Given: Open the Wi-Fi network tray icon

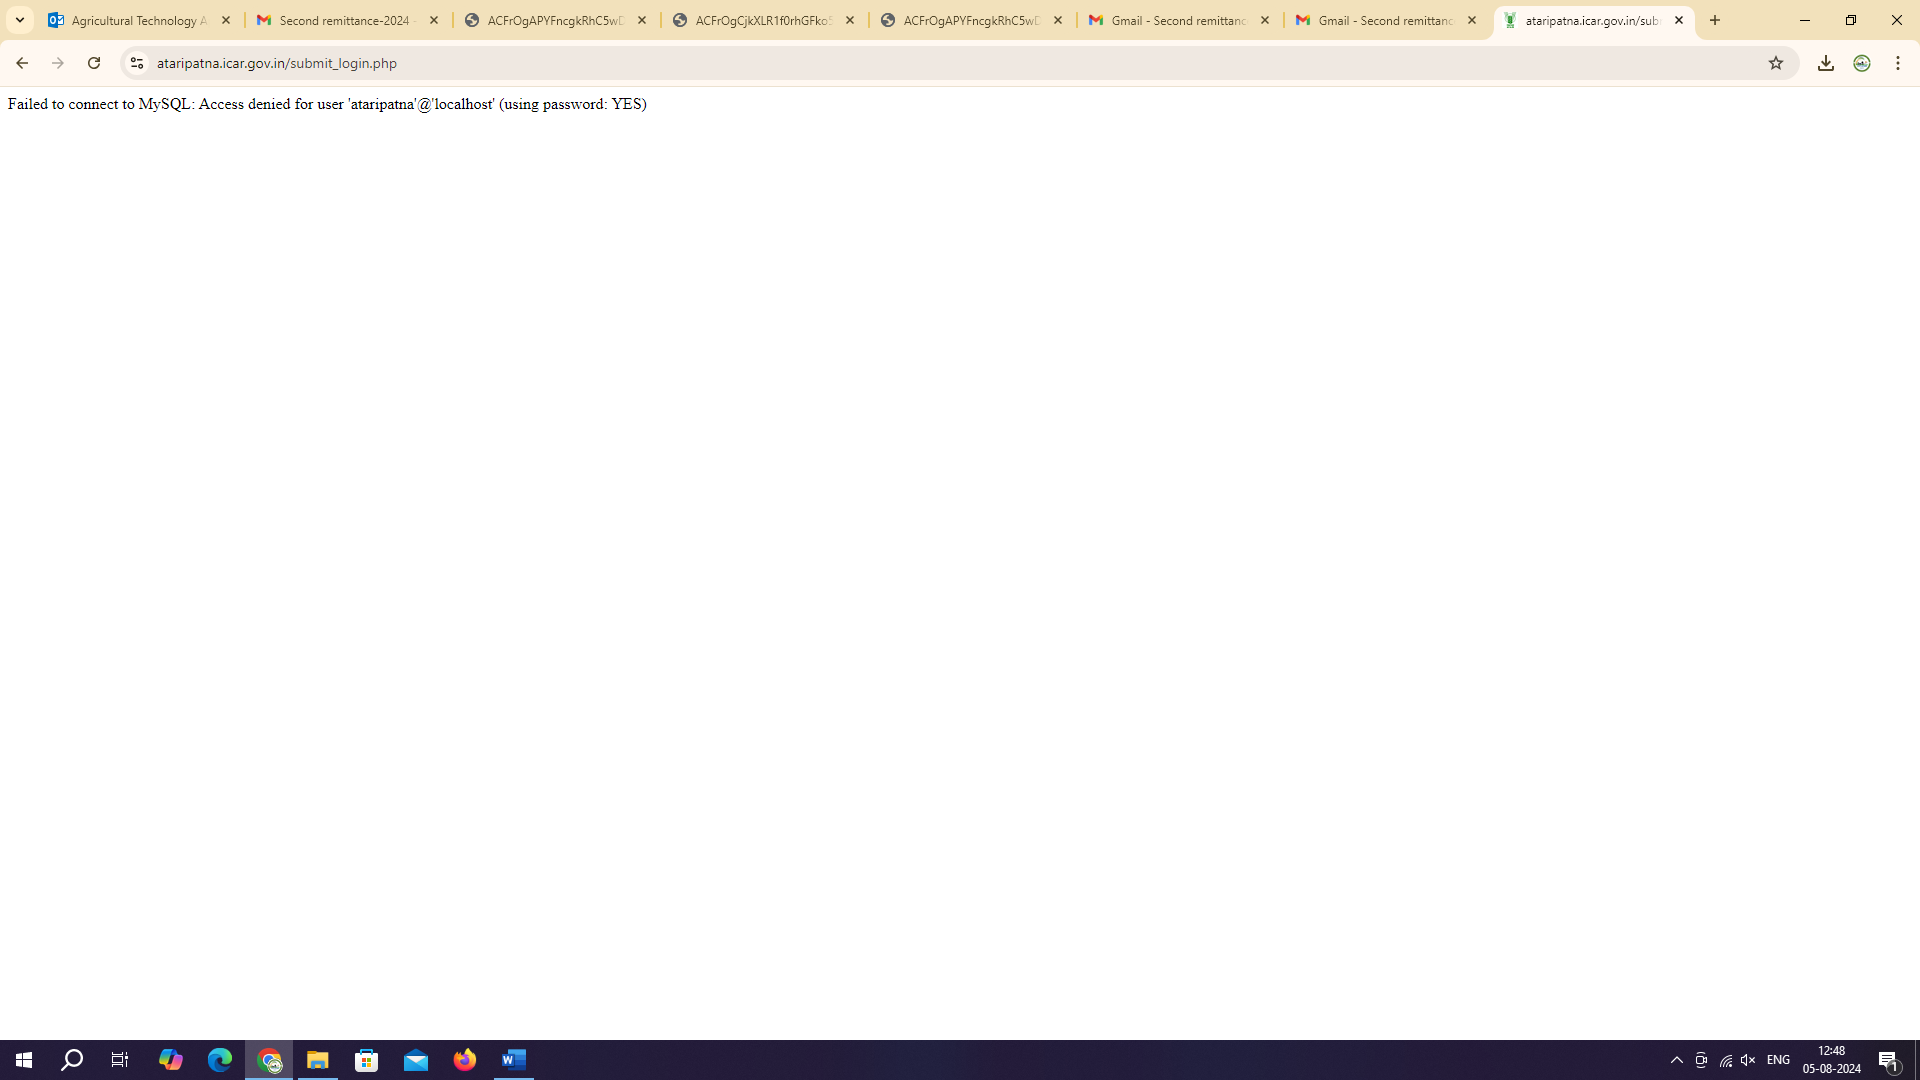Looking at the screenshot, I should (x=1726, y=1060).
